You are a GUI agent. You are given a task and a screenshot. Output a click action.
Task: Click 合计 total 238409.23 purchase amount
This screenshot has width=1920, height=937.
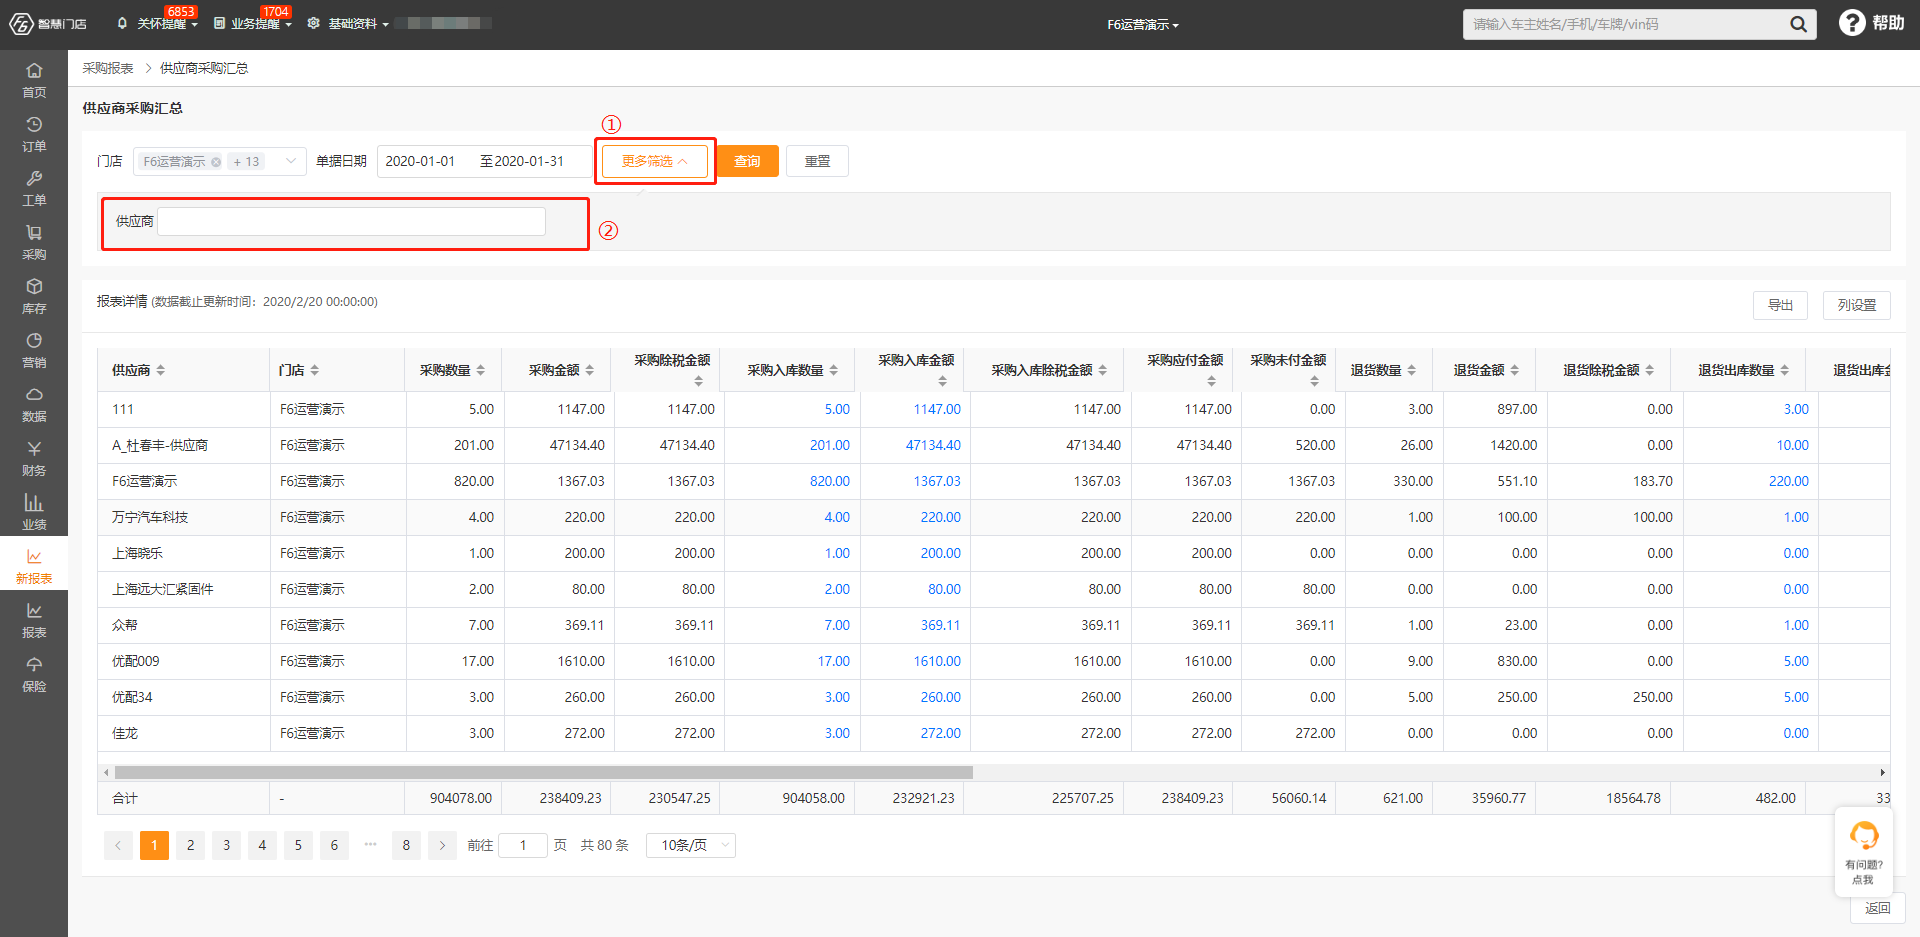[570, 798]
